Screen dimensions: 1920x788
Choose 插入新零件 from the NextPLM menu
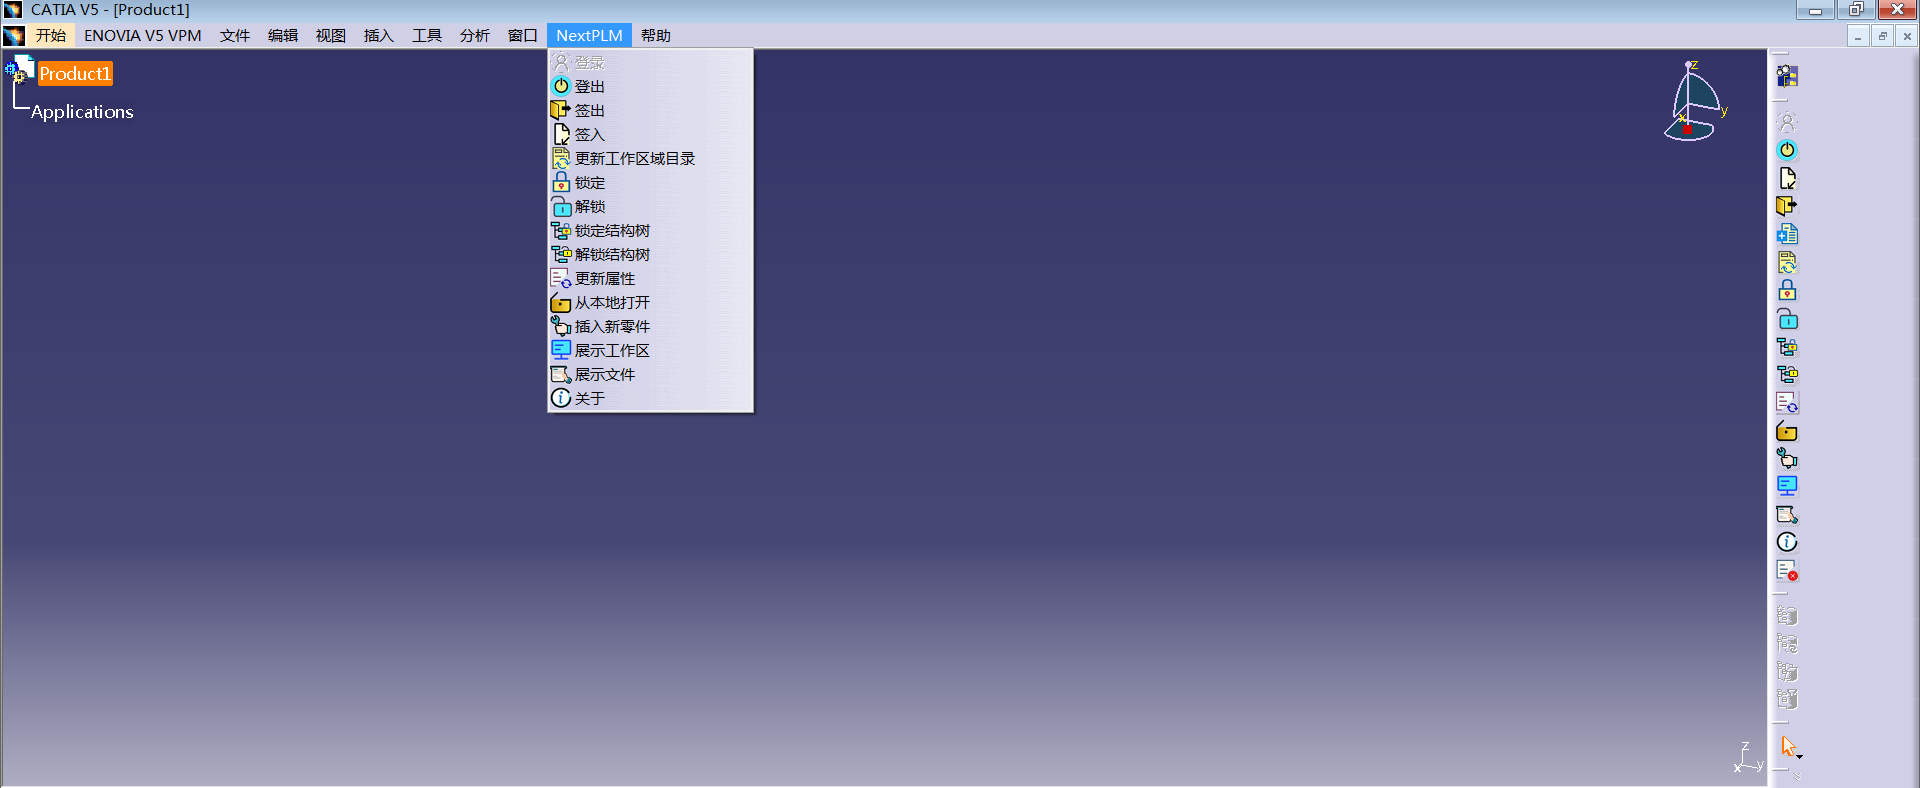tap(650, 327)
